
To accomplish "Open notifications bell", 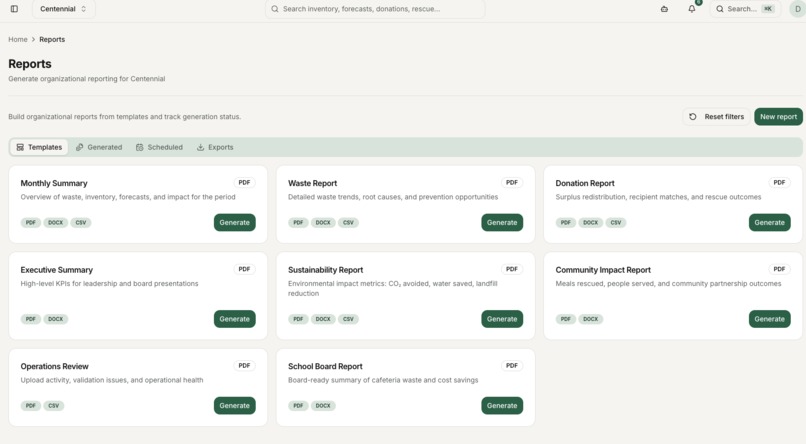I will 692,9.
